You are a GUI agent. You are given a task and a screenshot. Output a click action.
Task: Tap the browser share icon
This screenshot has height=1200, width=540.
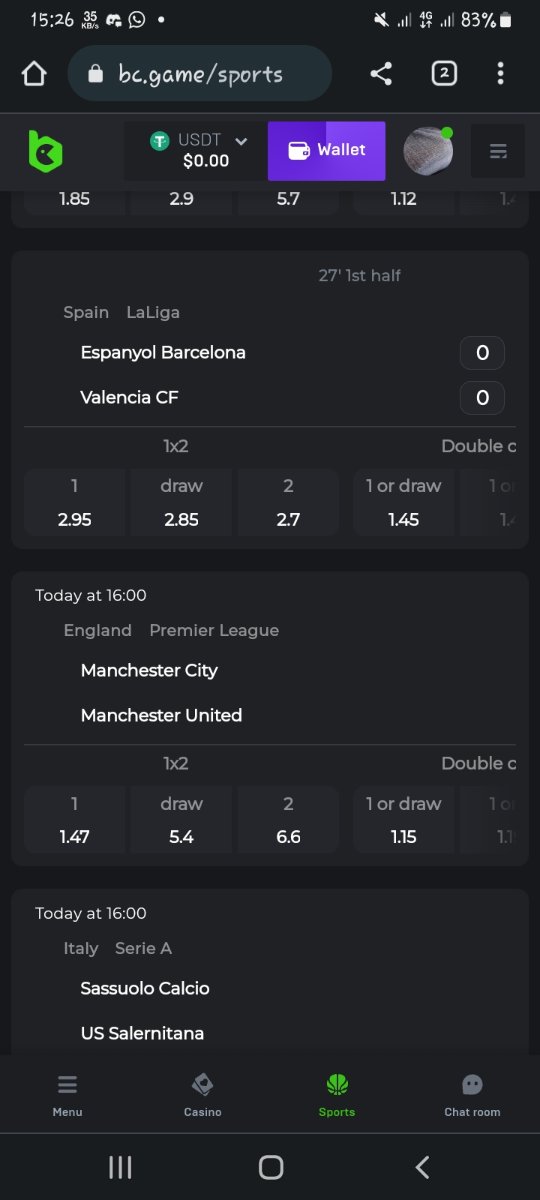(x=381, y=73)
